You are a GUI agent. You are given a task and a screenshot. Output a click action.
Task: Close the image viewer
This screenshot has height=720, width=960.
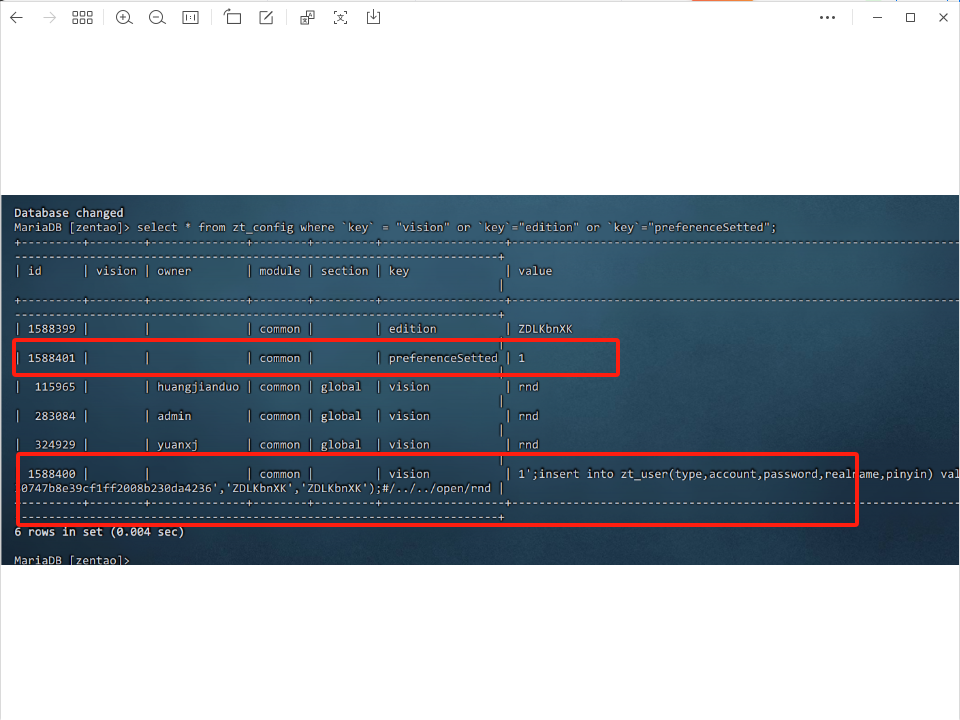click(x=944, y=17)
